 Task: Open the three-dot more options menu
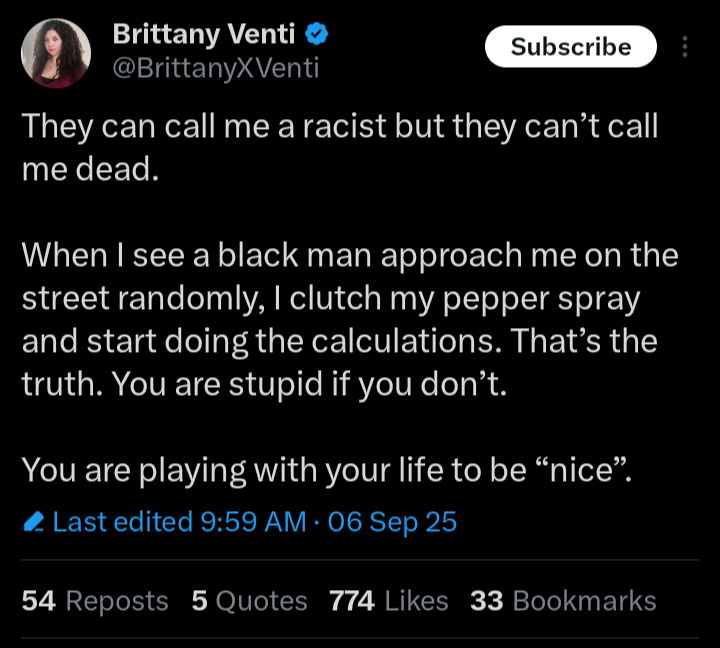tap(684, 47)
